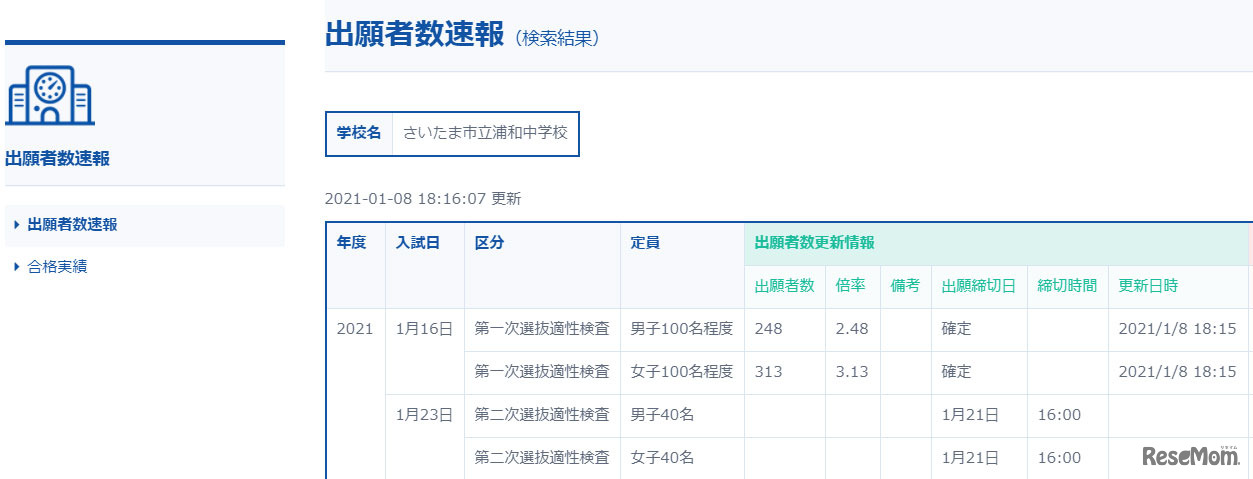Viewport: 1253px width, 479px height.
Task: Click 第一次選抜適性検査 in the 男子100名程度 row
Action: [x=542, y=329]
